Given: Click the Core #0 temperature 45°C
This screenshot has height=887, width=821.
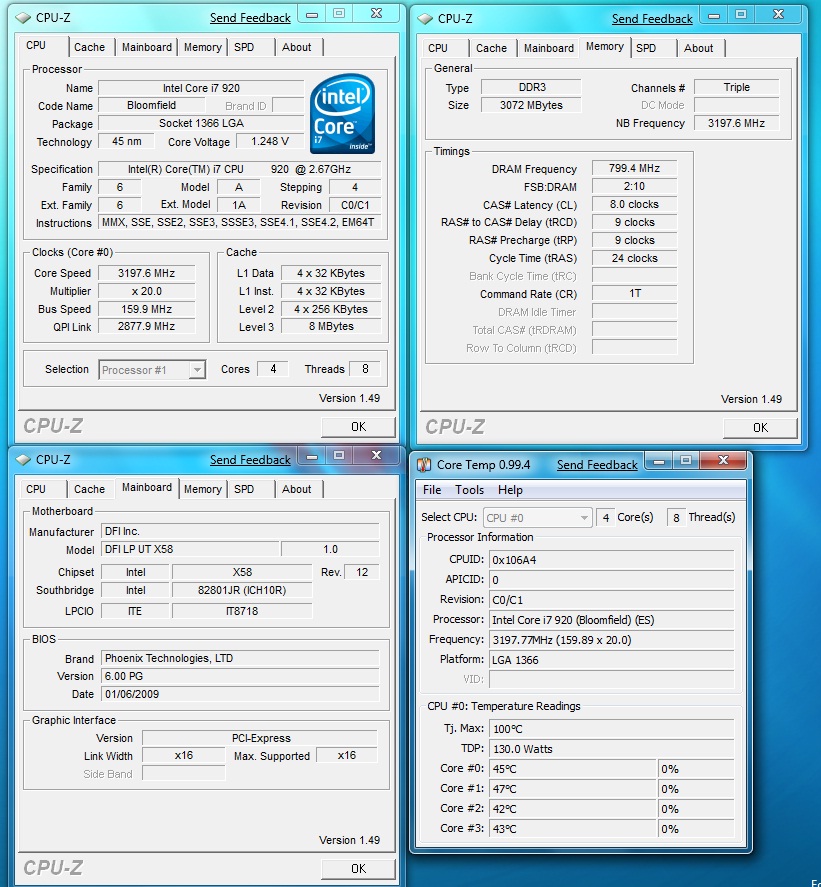Looking at the screenshot, I should 572,769.
